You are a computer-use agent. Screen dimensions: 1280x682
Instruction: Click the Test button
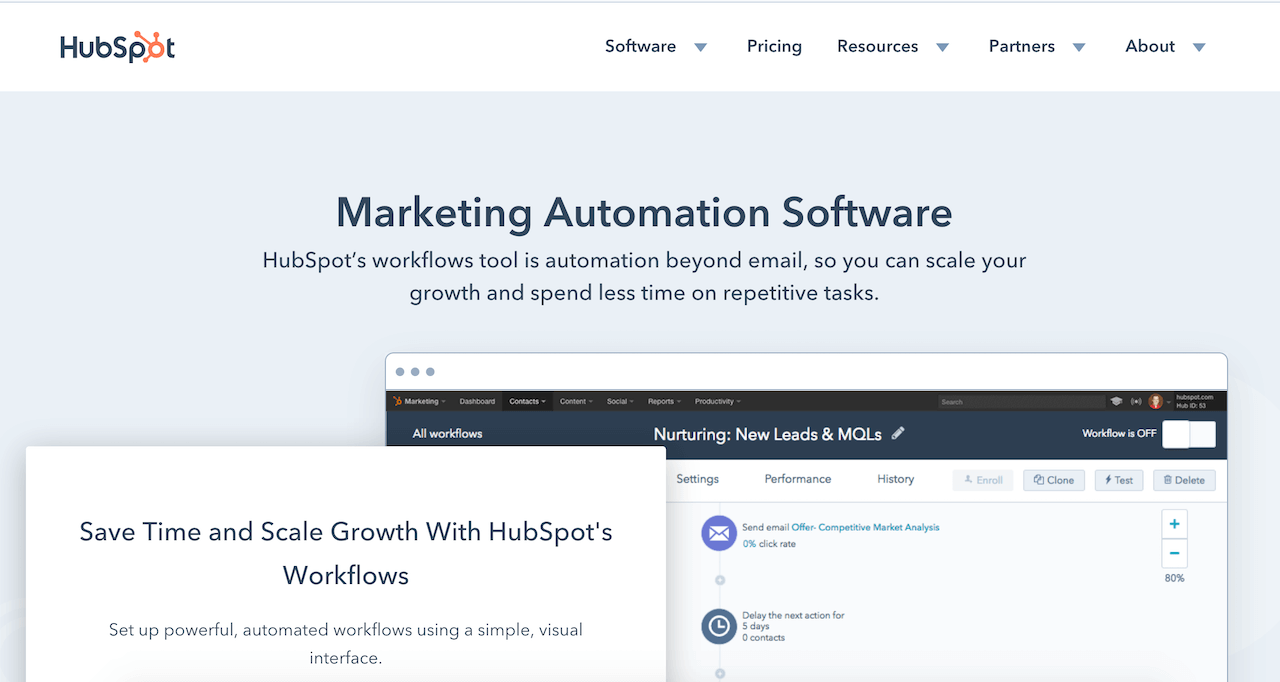1119,480
